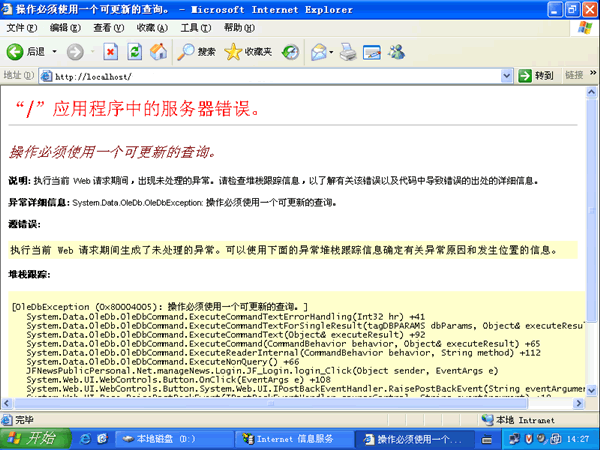The height and width of the screenshot is (450, 600).
Task: Click the network computers tray icon
Action: click(x=515, y=439)
